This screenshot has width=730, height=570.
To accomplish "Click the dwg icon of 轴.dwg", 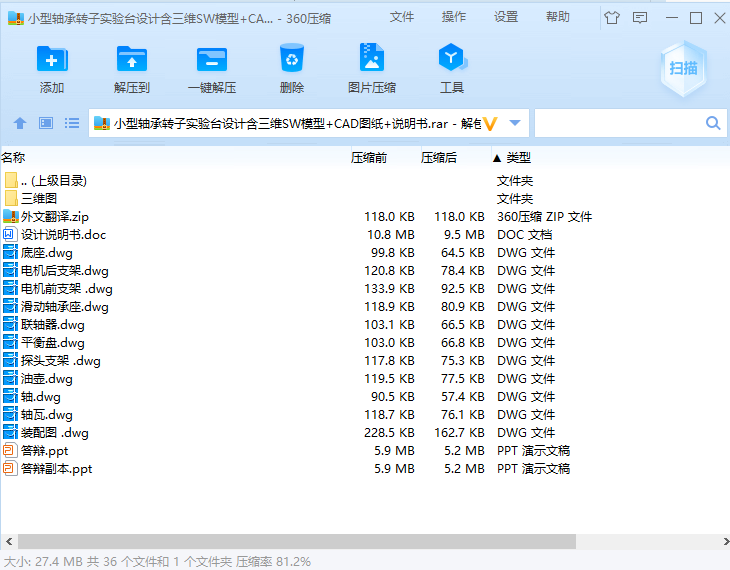I will [10, 396].
